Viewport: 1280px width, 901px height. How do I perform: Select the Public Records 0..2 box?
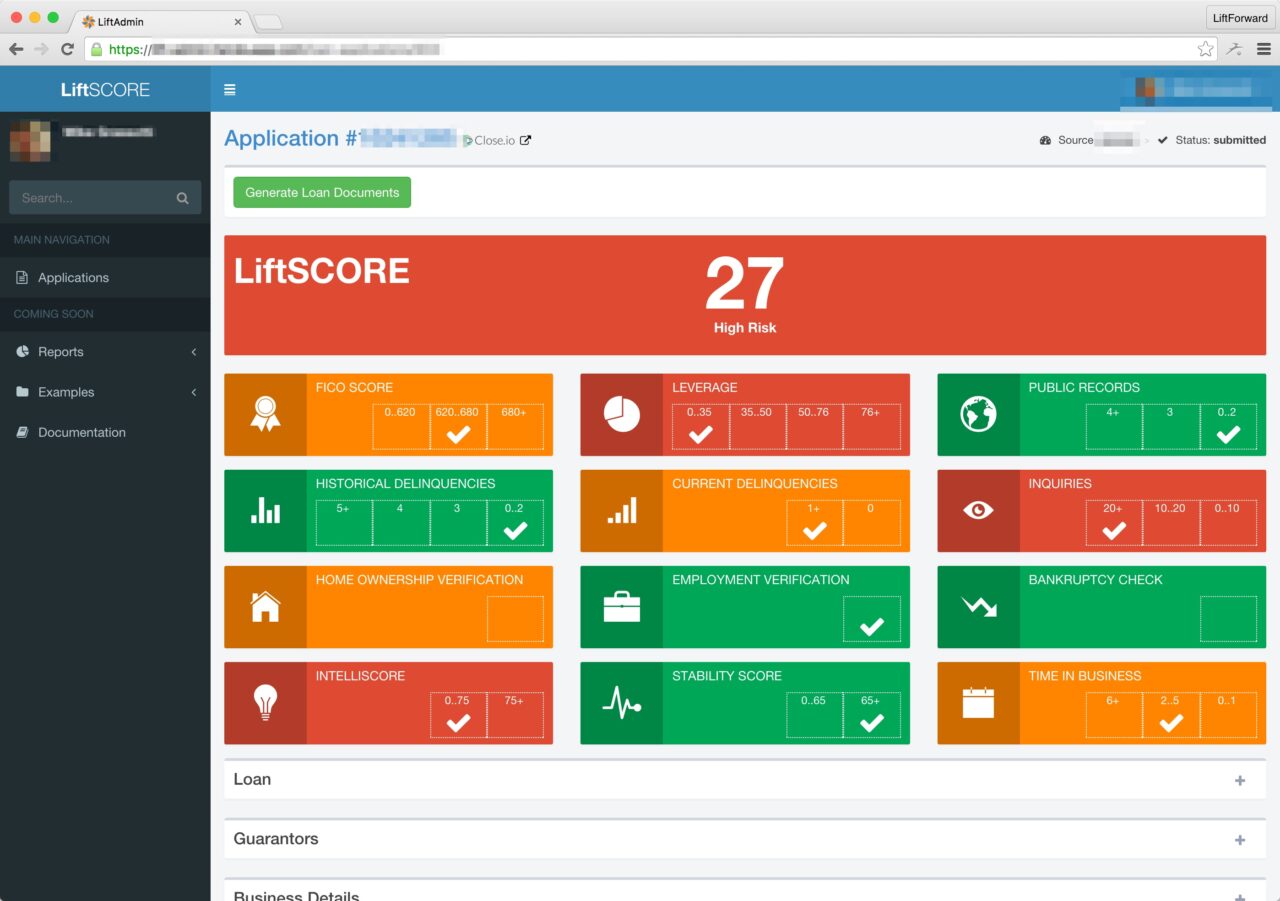point(1228,427)
